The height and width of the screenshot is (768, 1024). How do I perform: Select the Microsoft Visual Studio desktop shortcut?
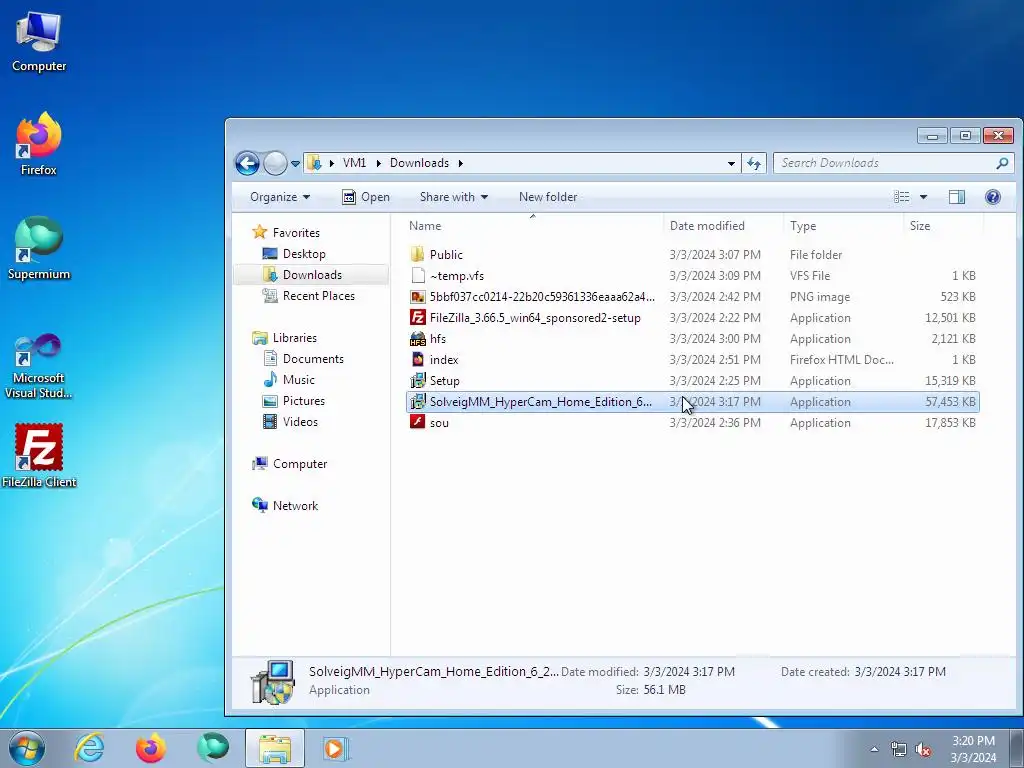[x=39, y=366]
